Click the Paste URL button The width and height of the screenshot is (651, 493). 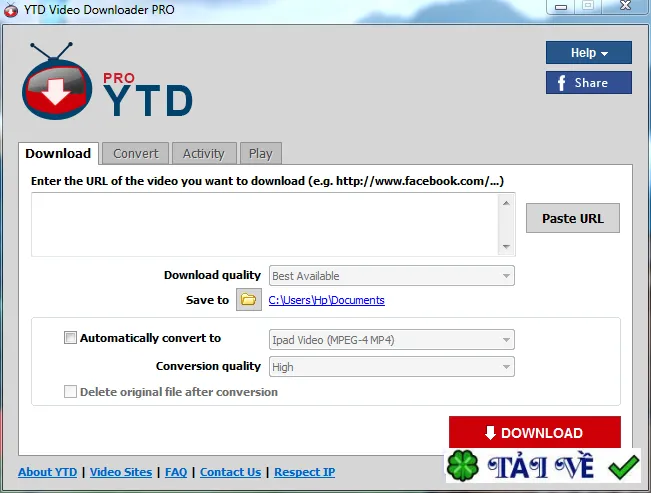coord(573,218)
